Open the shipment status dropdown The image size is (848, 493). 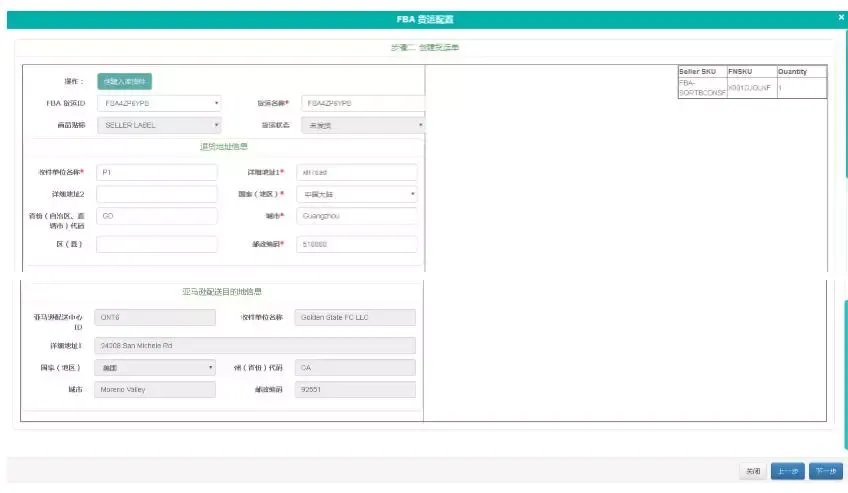click(363, 125)
